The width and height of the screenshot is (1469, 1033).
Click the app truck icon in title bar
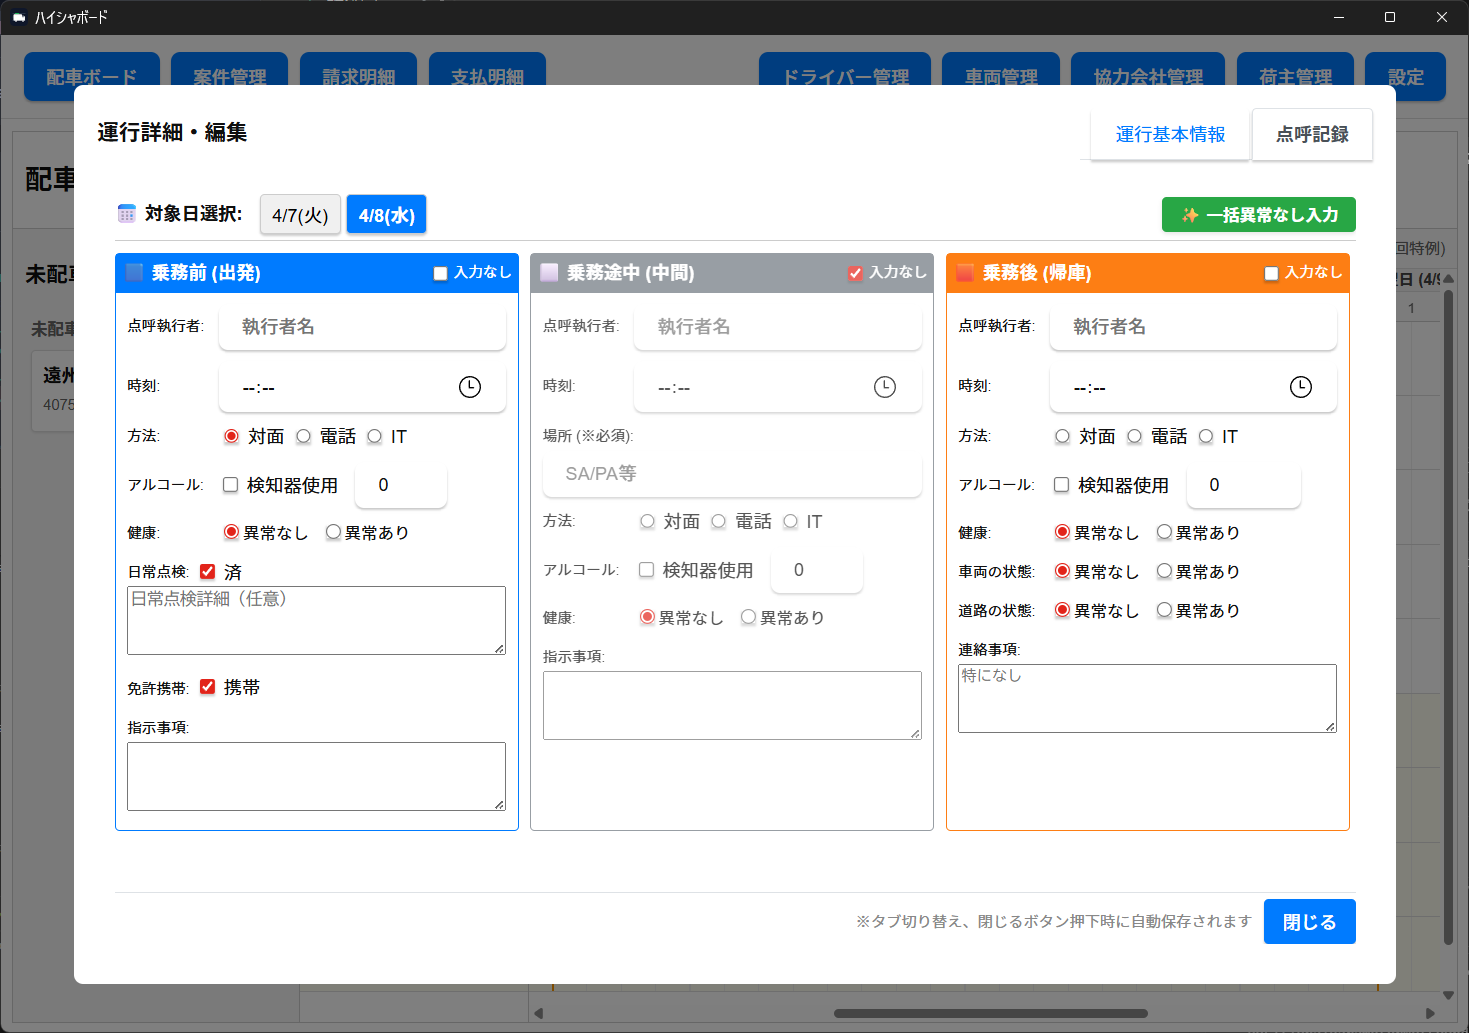[x=18, y=17]
